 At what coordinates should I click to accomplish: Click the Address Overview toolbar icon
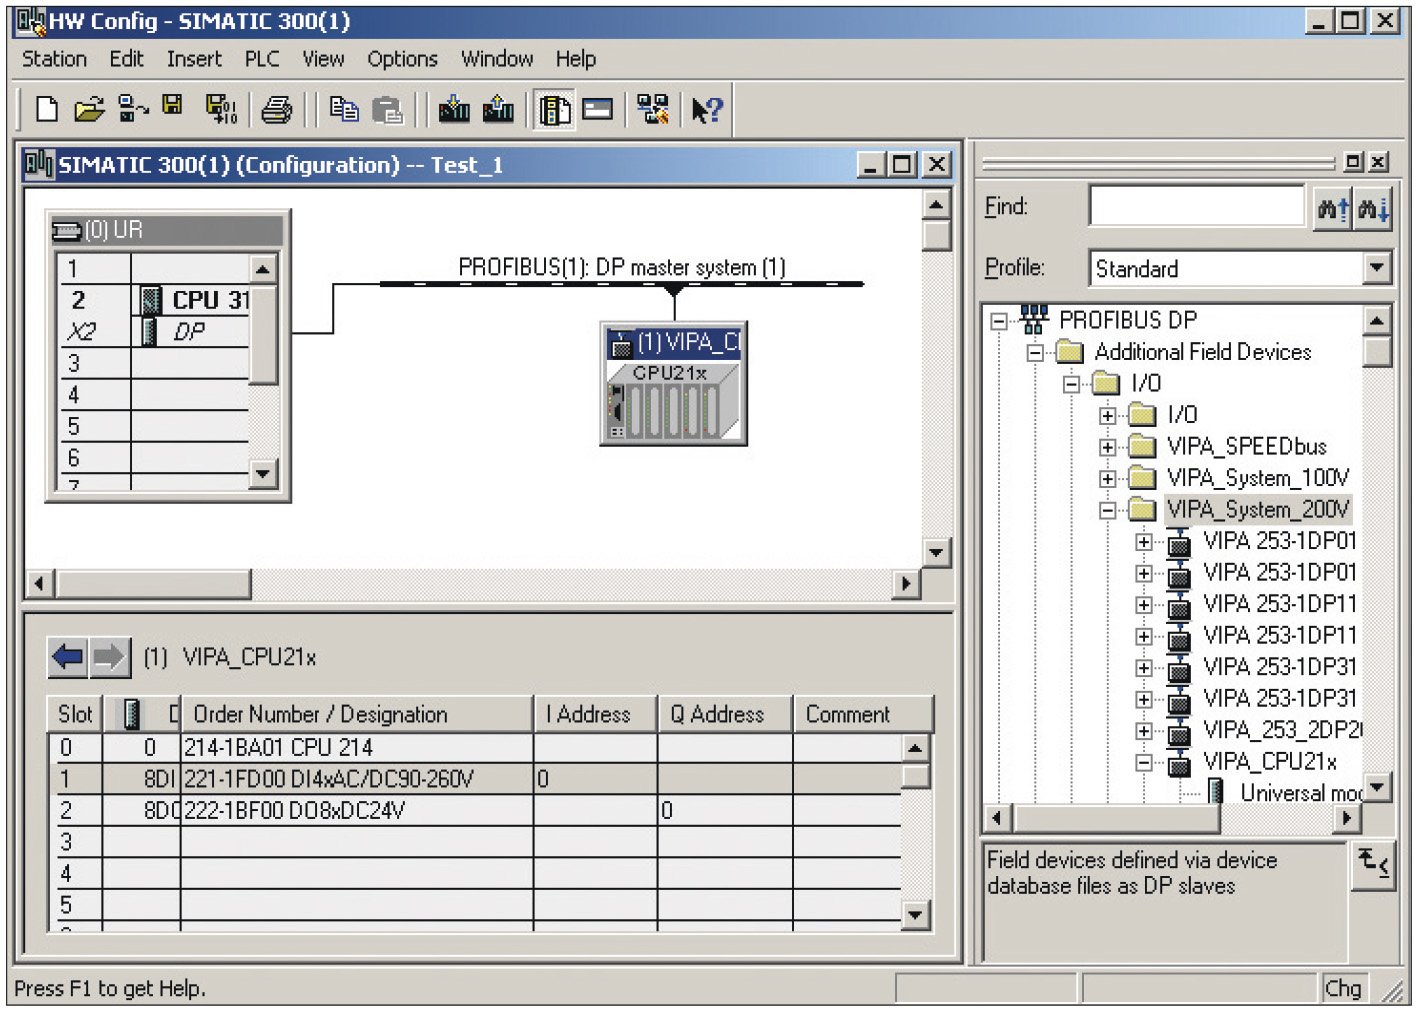click(x=598, y=109)
